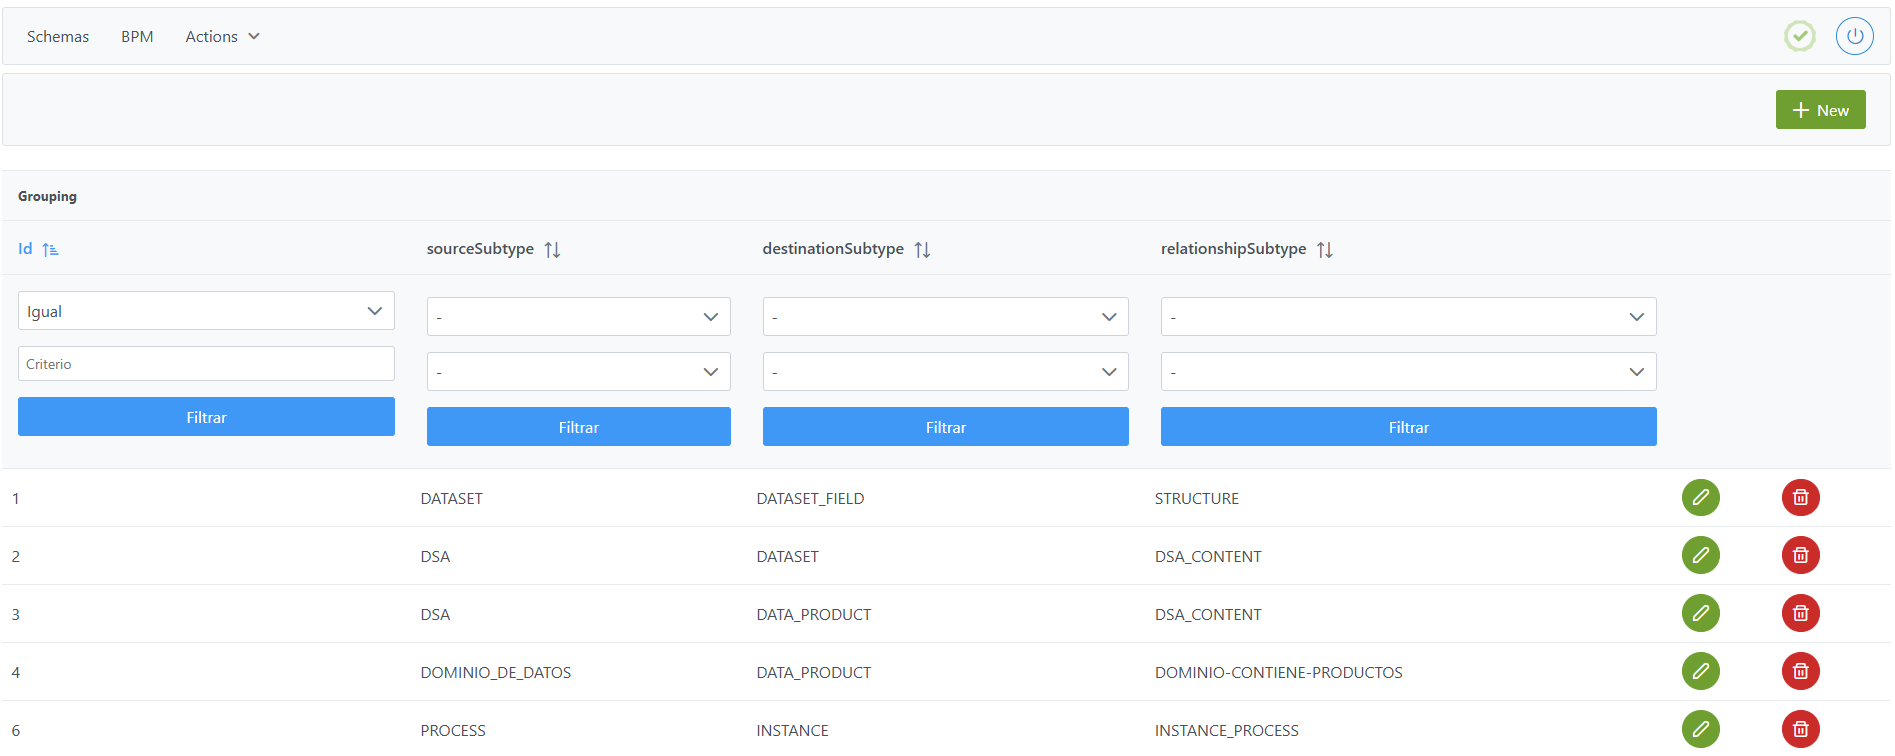Edit the DSA to DATA_PRODUCT row

coord(1700,614)
